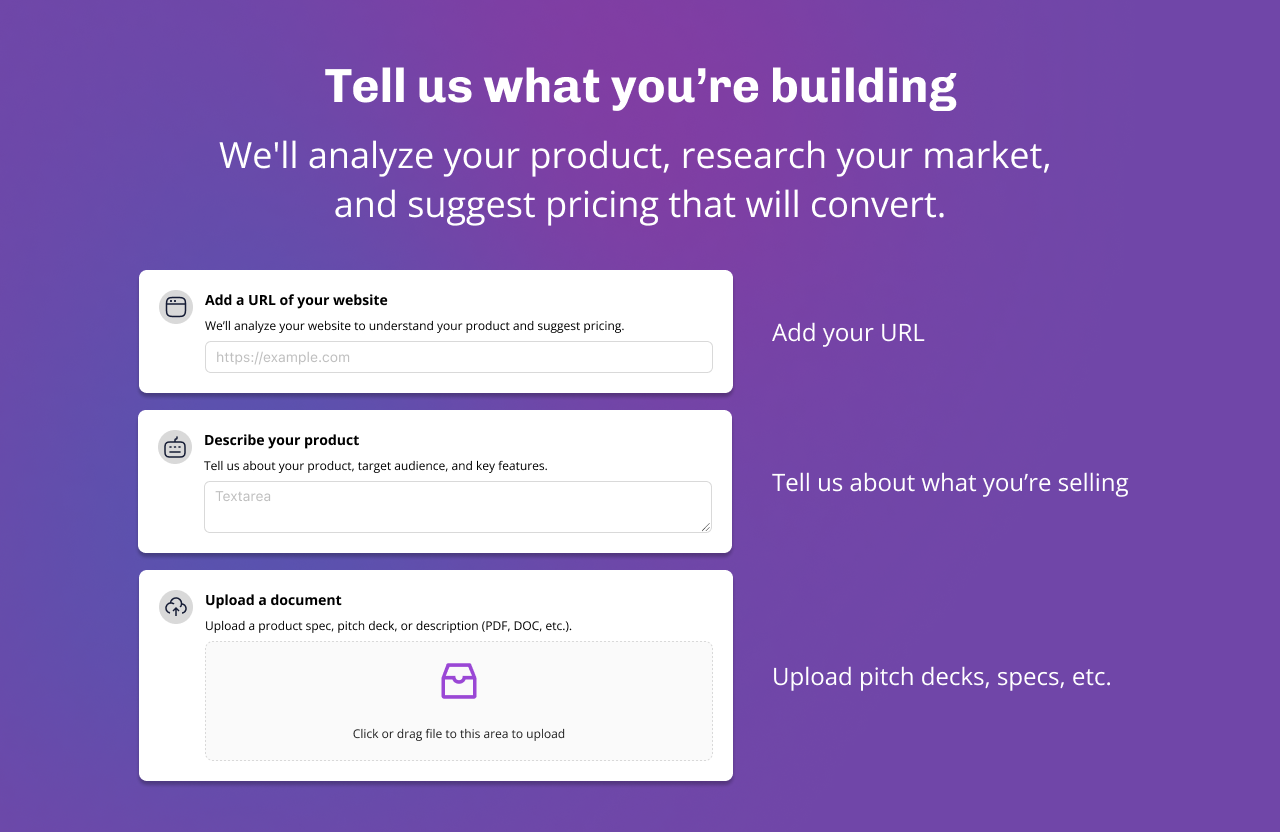Focus the product description Textarea
Viewport: 1280px width, 832px height.
point(458,507)
